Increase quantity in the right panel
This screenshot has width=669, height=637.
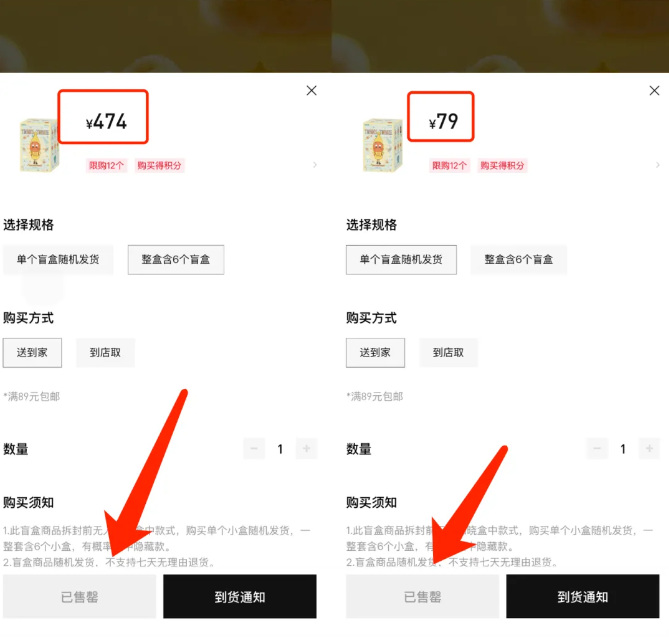(x=649, y=448)
